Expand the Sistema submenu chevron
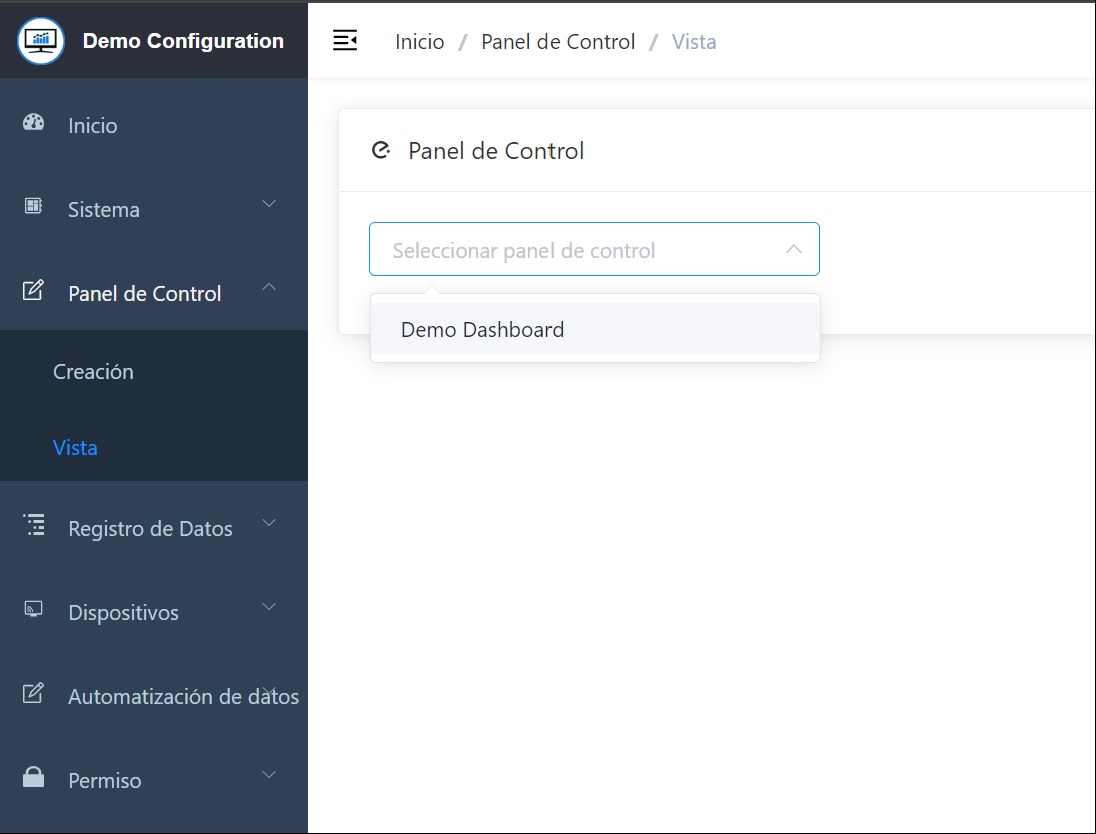Screen dimensions: 1096x834 [269, 205]
